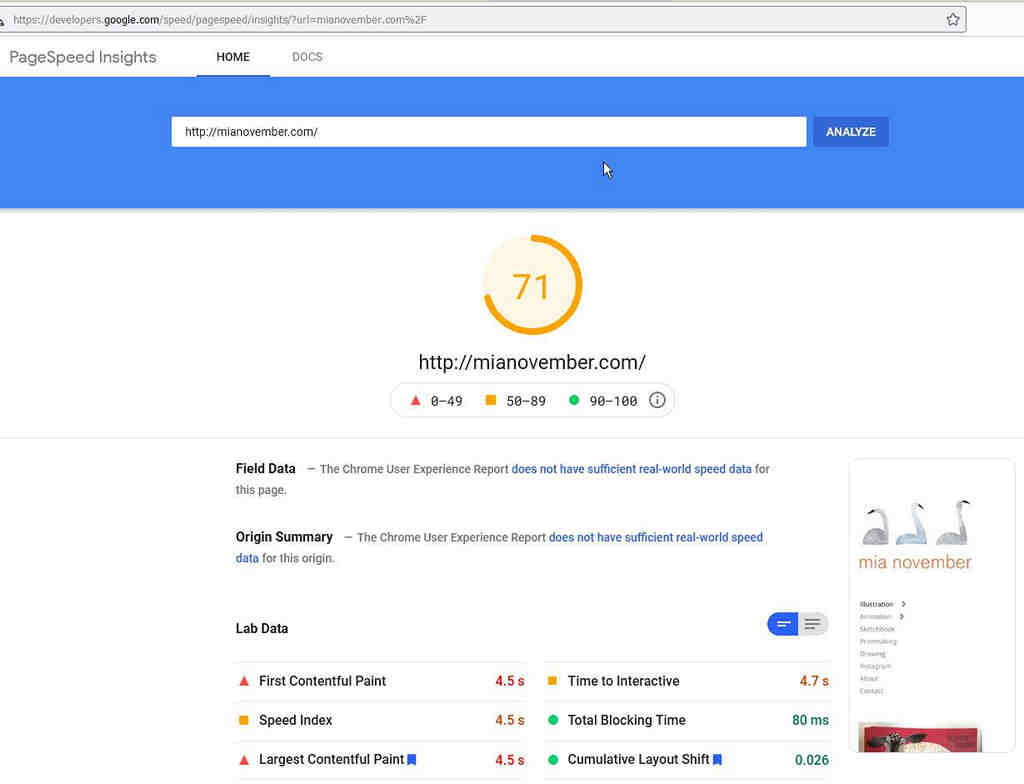Switch Lab Data to expanded description view

pos(813,624)
